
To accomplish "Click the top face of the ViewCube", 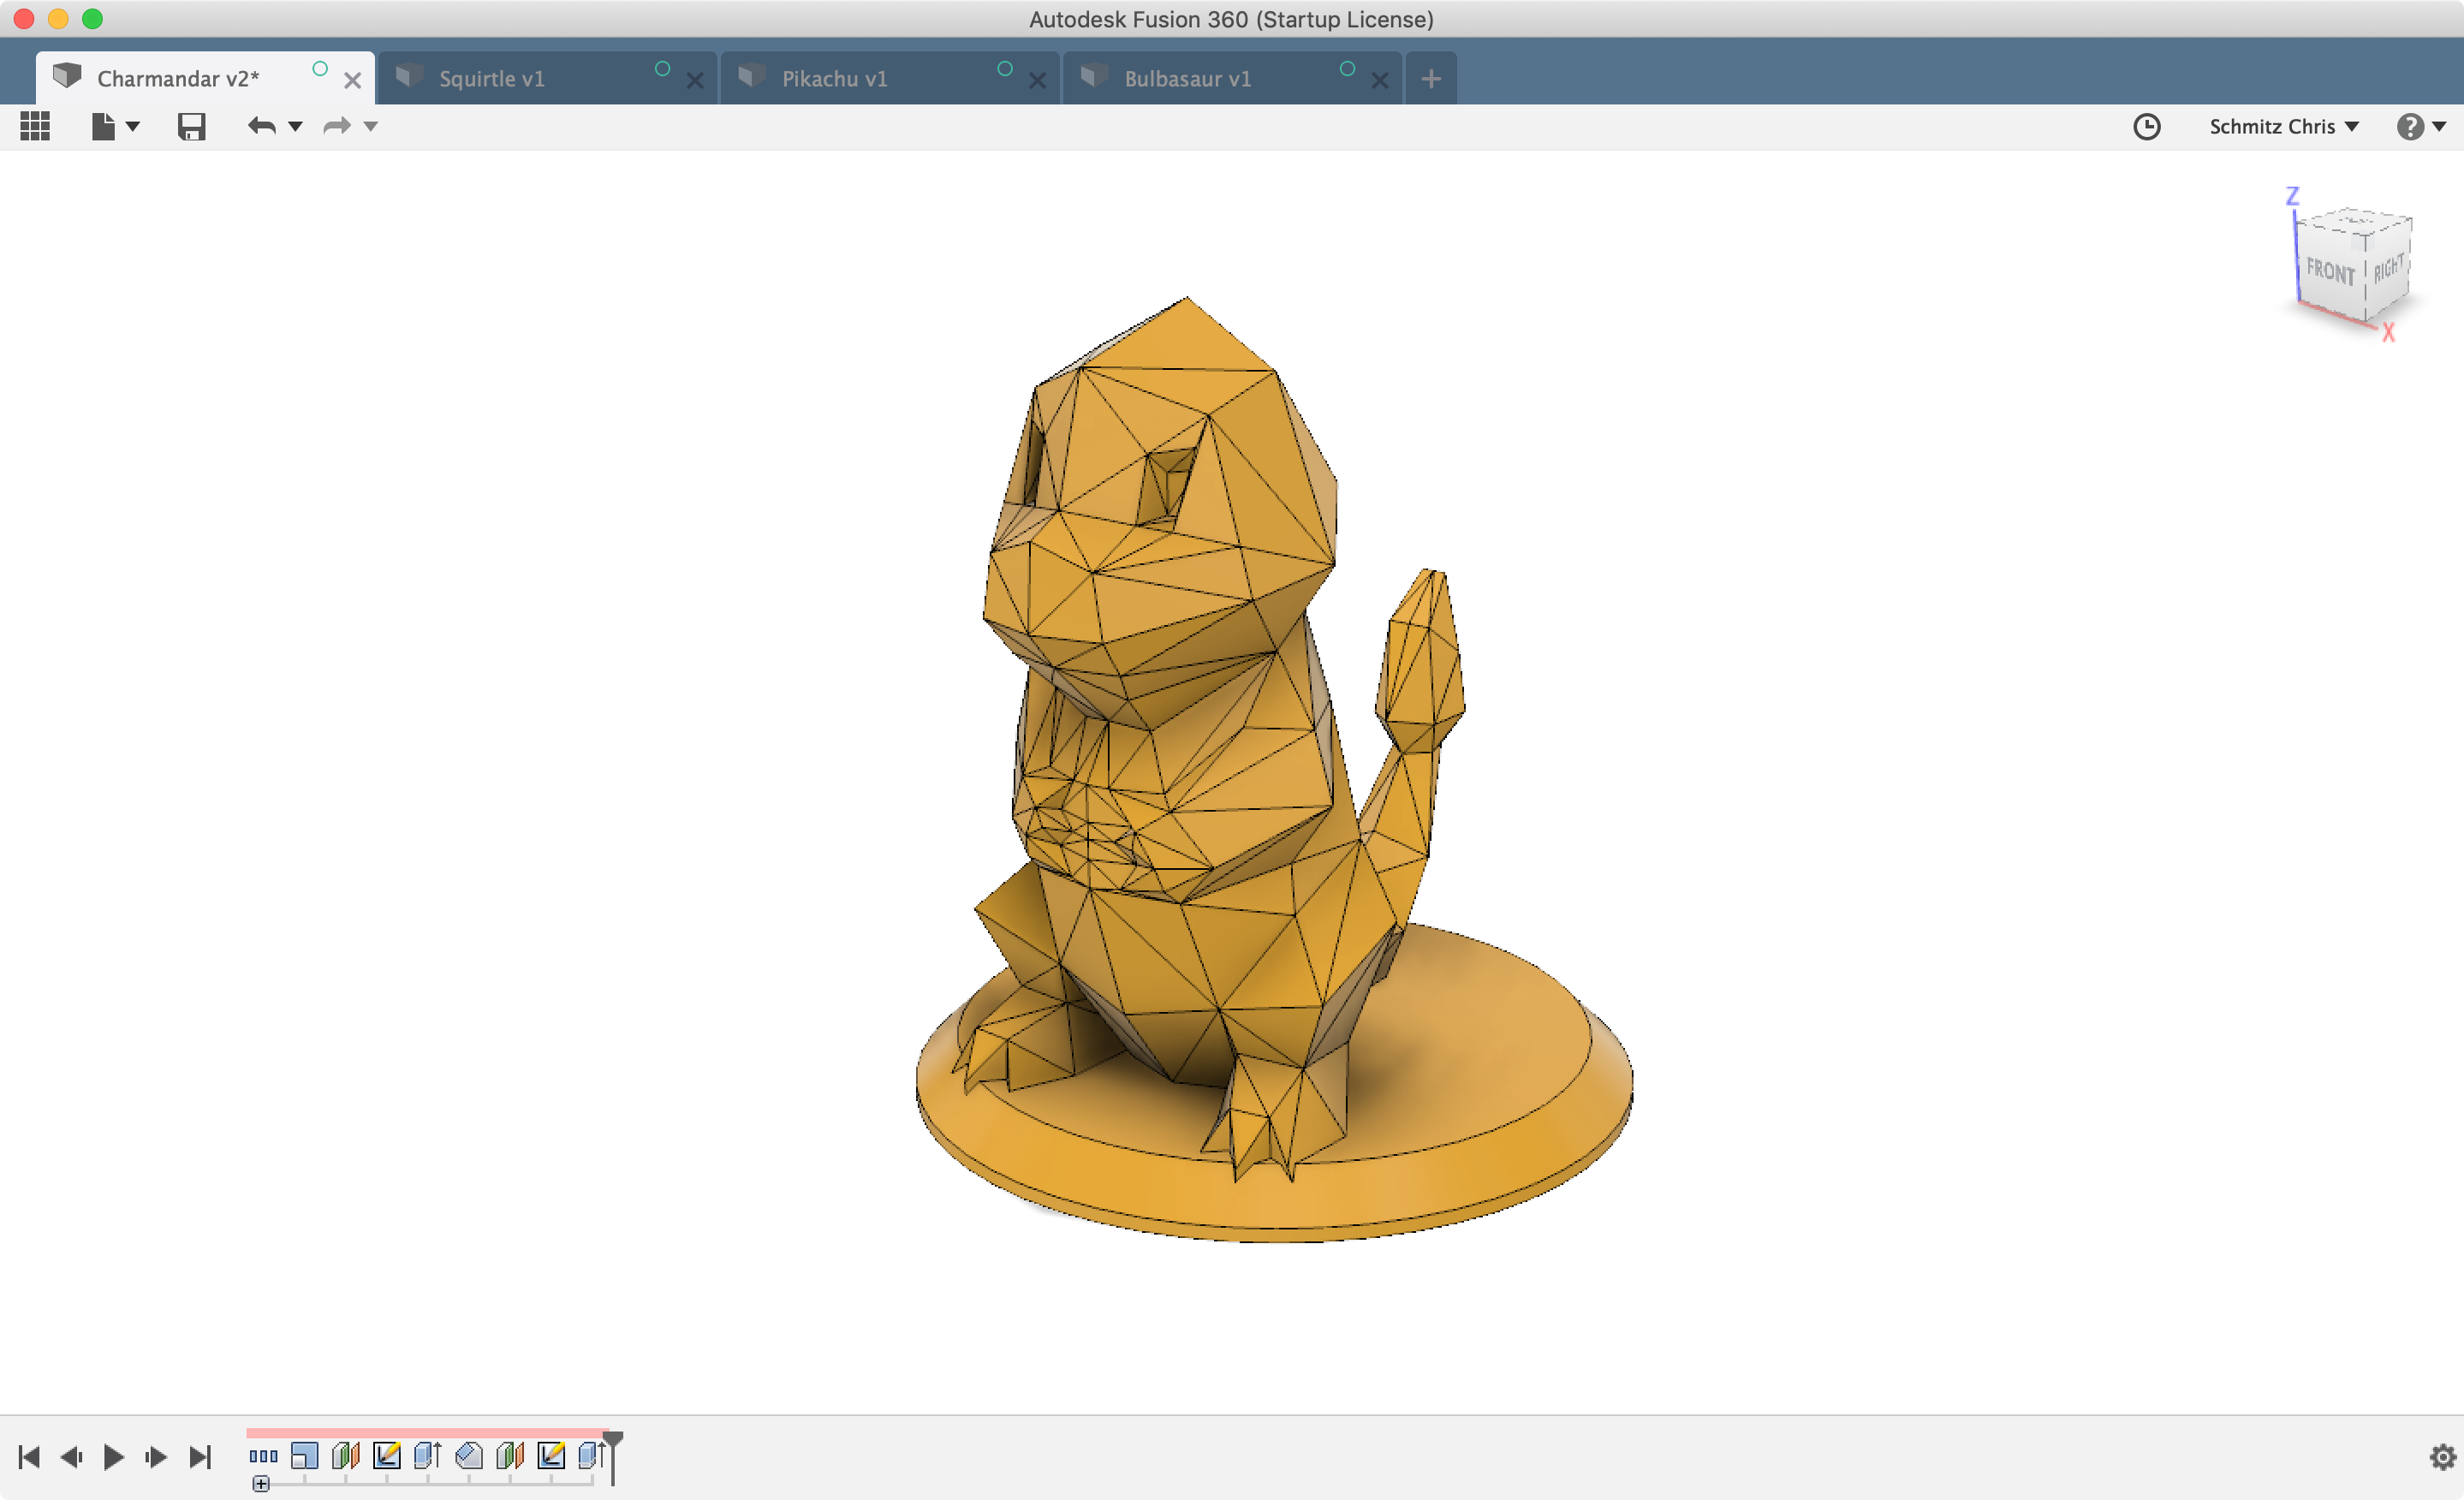I will point(2354,220).
